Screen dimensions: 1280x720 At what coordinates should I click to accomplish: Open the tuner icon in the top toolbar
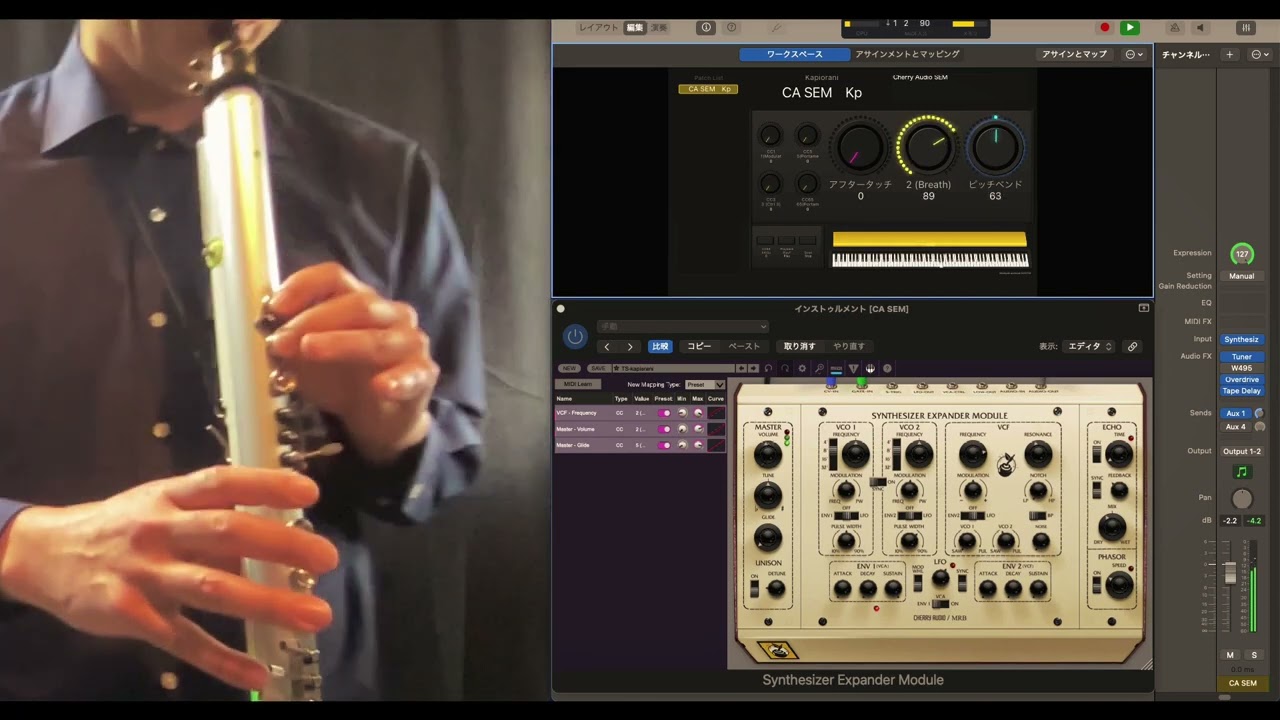pos(777,28)
